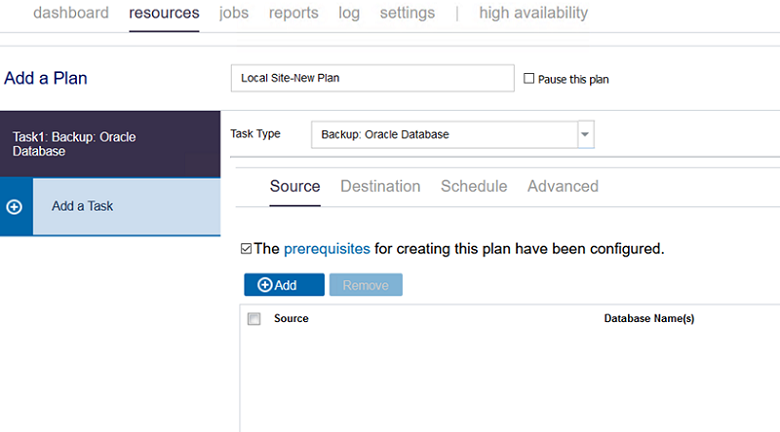
Task: Click the Backup: Oracle Database combo box
Action: (x=444, y=134)
